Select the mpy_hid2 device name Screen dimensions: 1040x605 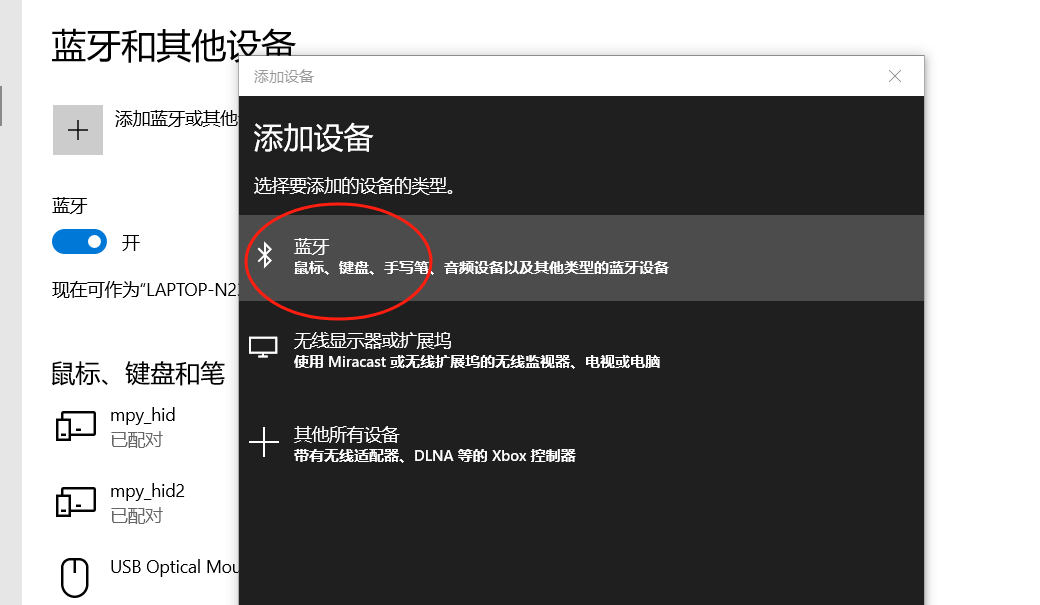pyautogui.click(x=147, y=491)
